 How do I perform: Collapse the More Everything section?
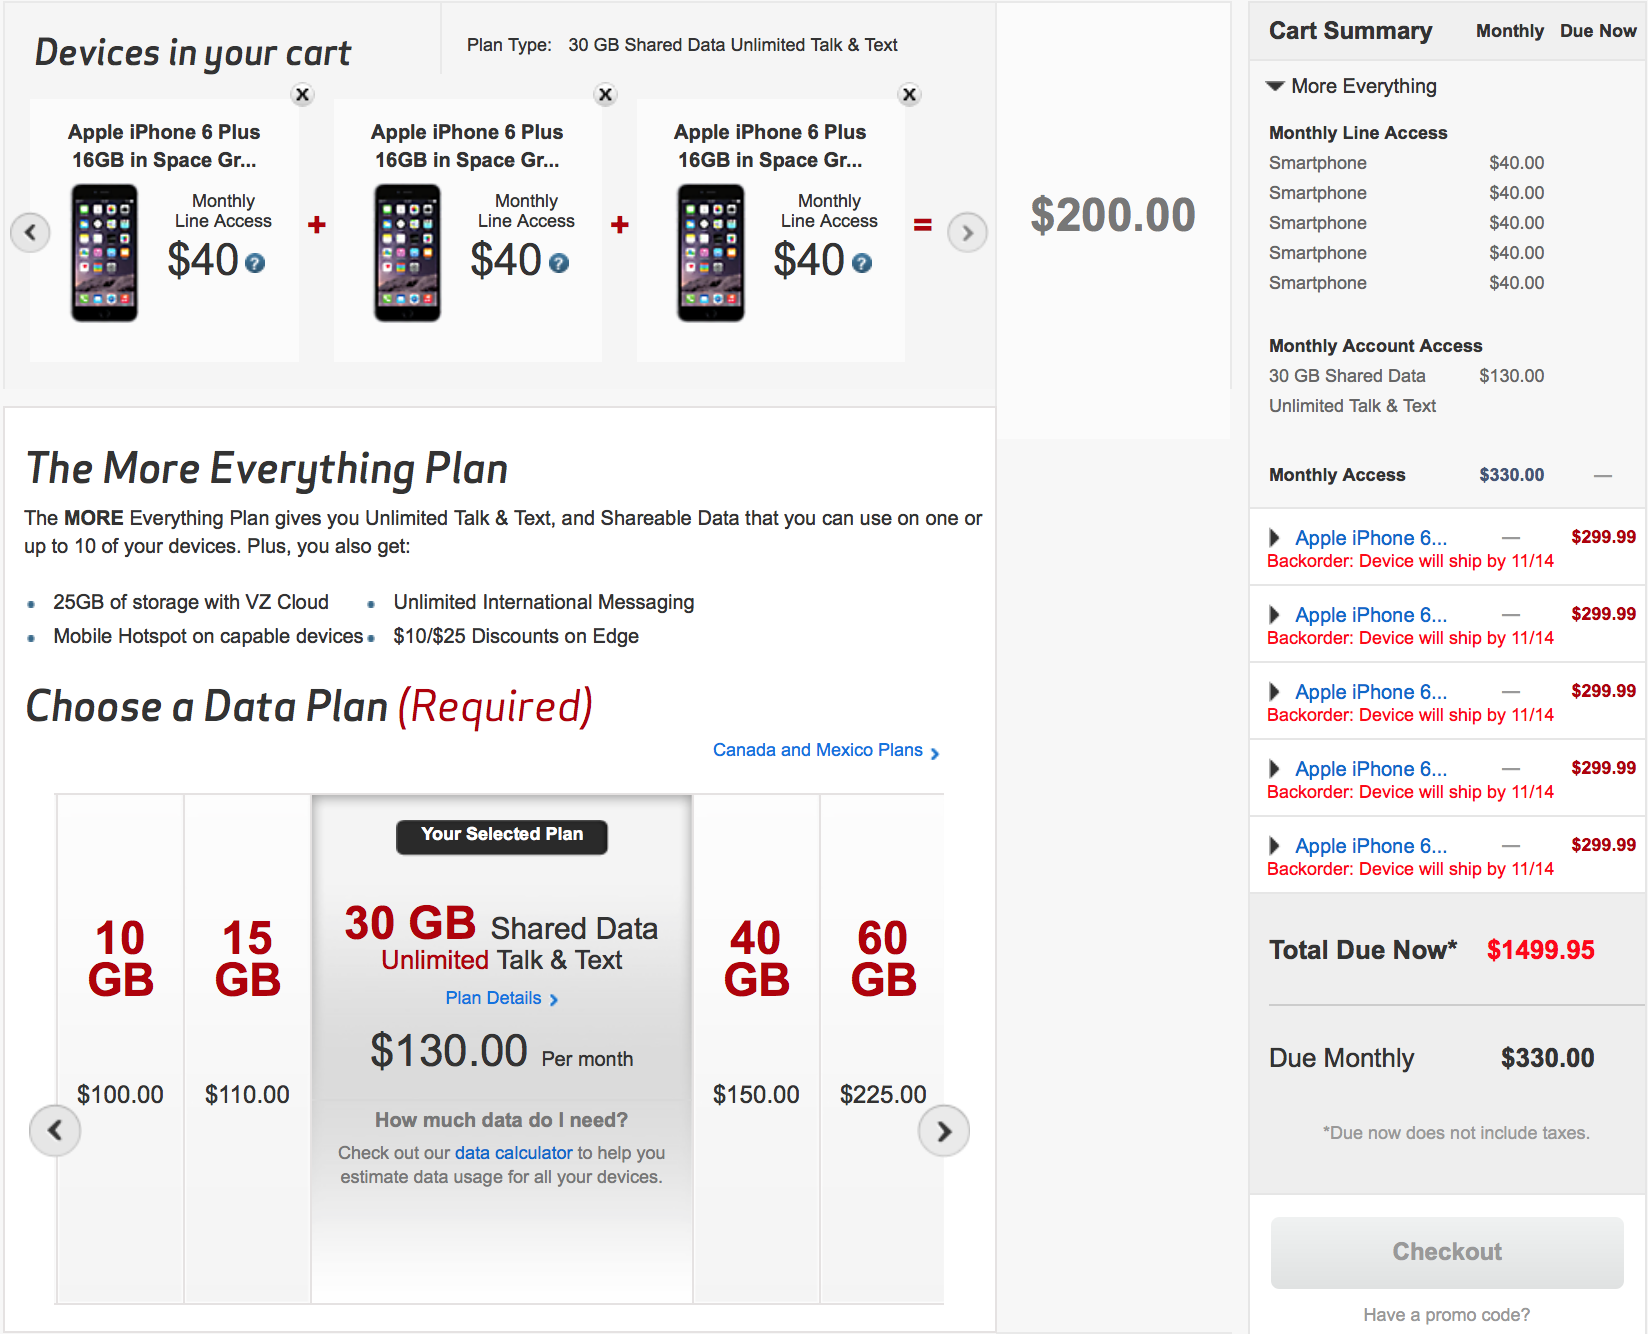tap(1275, 86)
